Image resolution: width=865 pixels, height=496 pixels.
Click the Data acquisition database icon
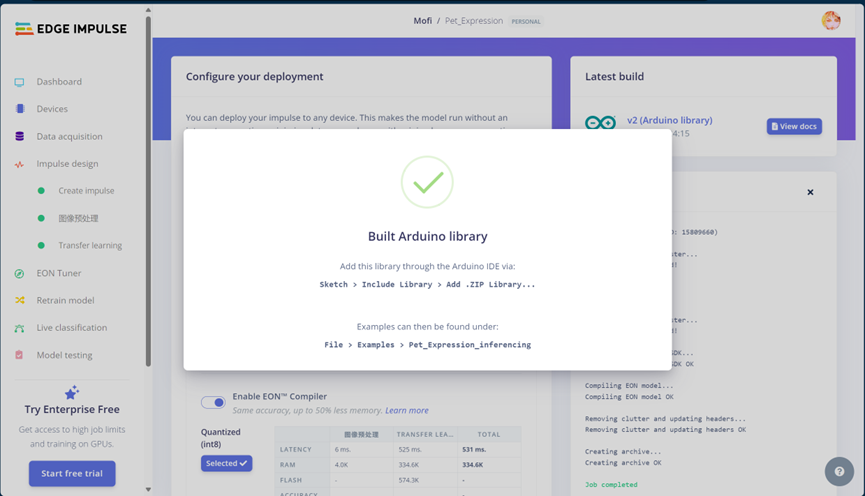(19, 136)
